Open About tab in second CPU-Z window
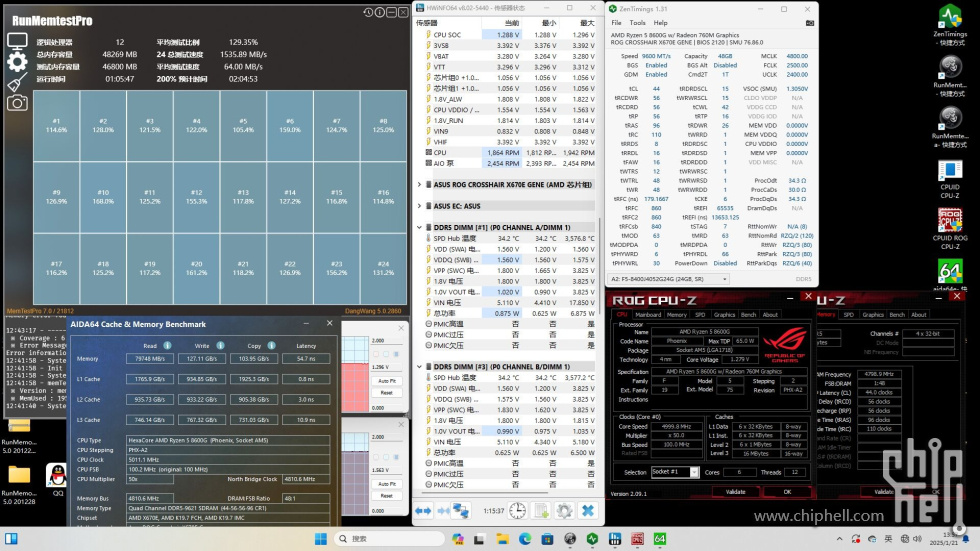The image size is (980, 551). (919, 315)
